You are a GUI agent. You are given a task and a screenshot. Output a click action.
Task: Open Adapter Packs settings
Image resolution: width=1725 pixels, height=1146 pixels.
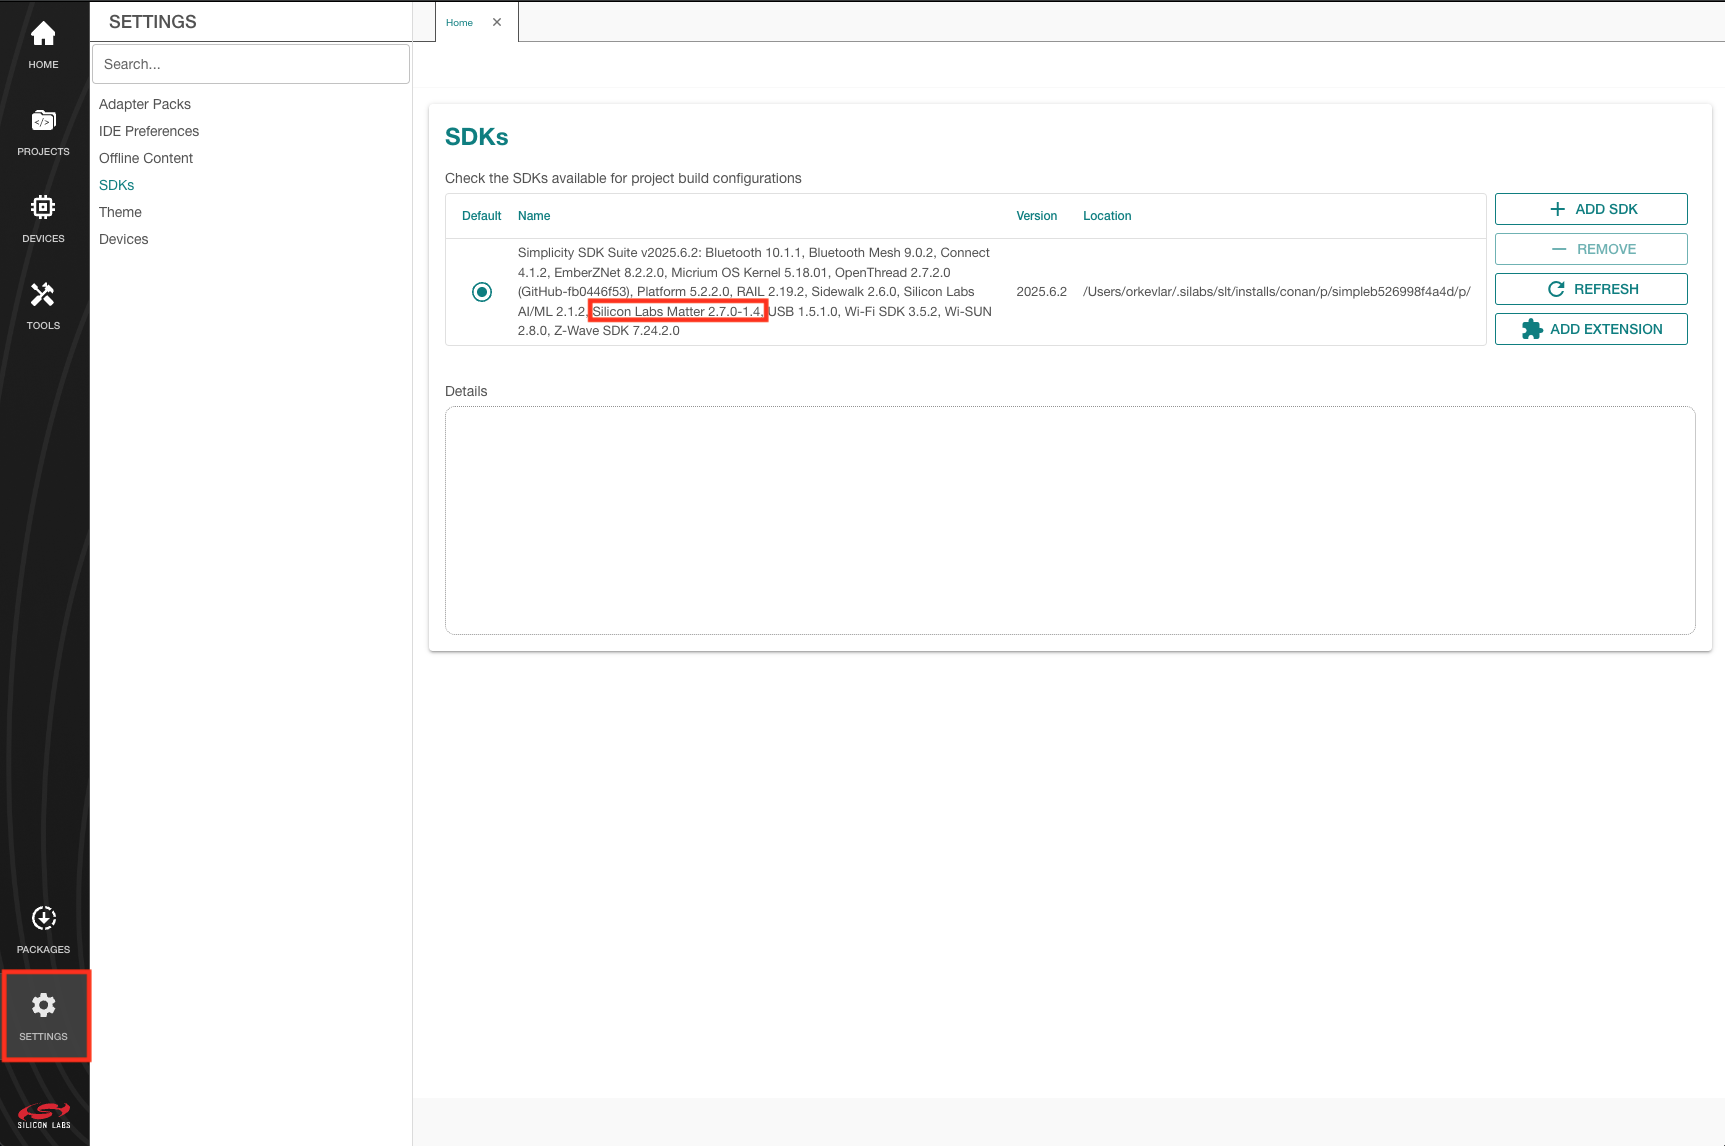pos(144,104)
